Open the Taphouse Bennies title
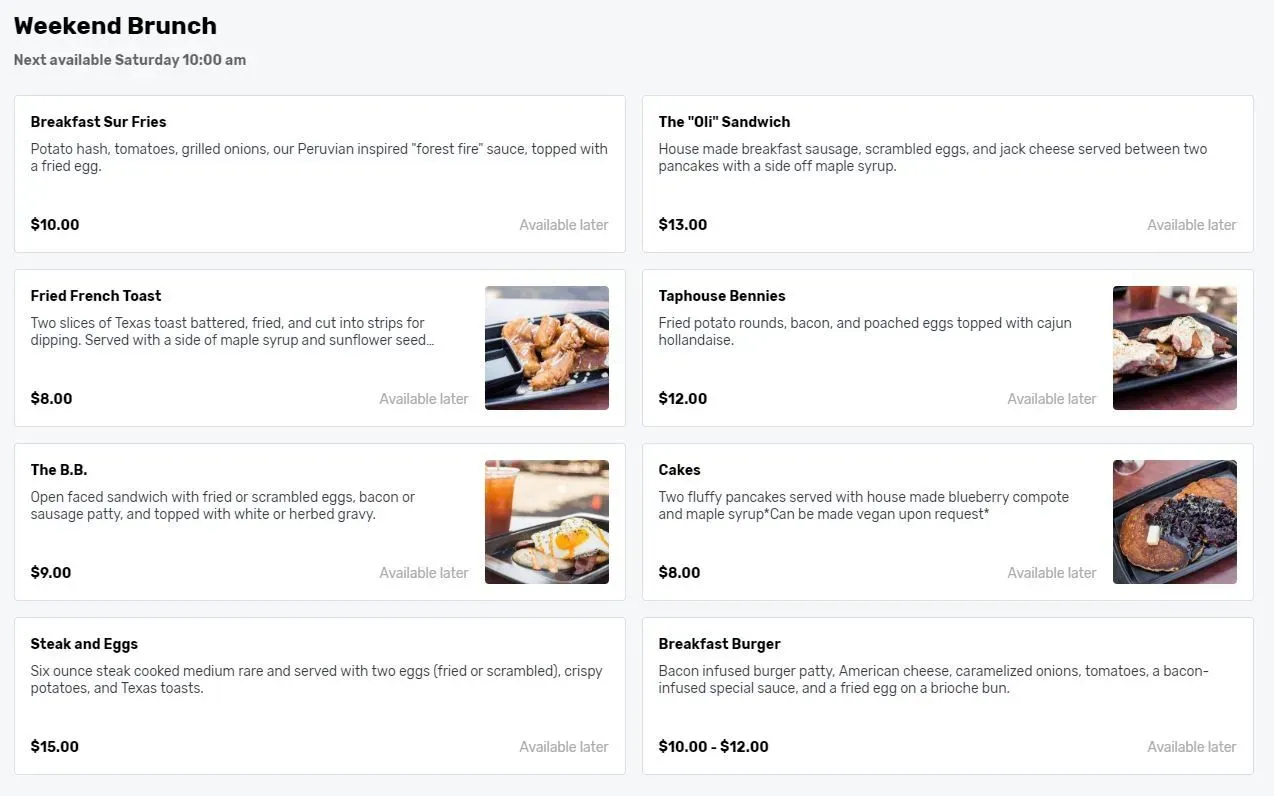Image resolution: width=1274 pixels, height=796 pixels. (x=722, y=296)
